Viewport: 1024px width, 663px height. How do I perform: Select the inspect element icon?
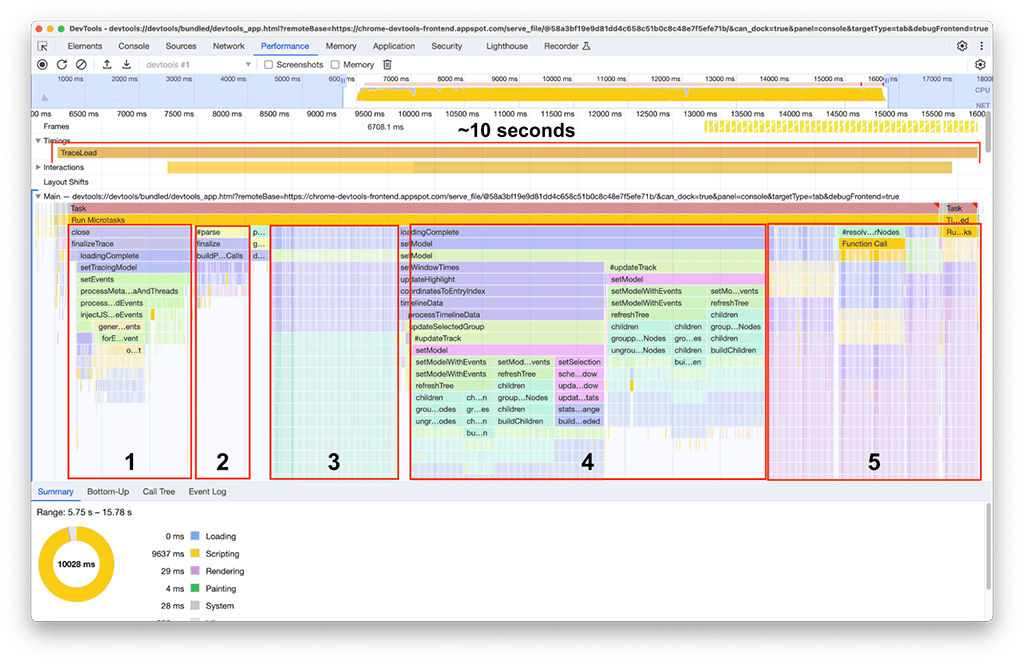(41, 46)
